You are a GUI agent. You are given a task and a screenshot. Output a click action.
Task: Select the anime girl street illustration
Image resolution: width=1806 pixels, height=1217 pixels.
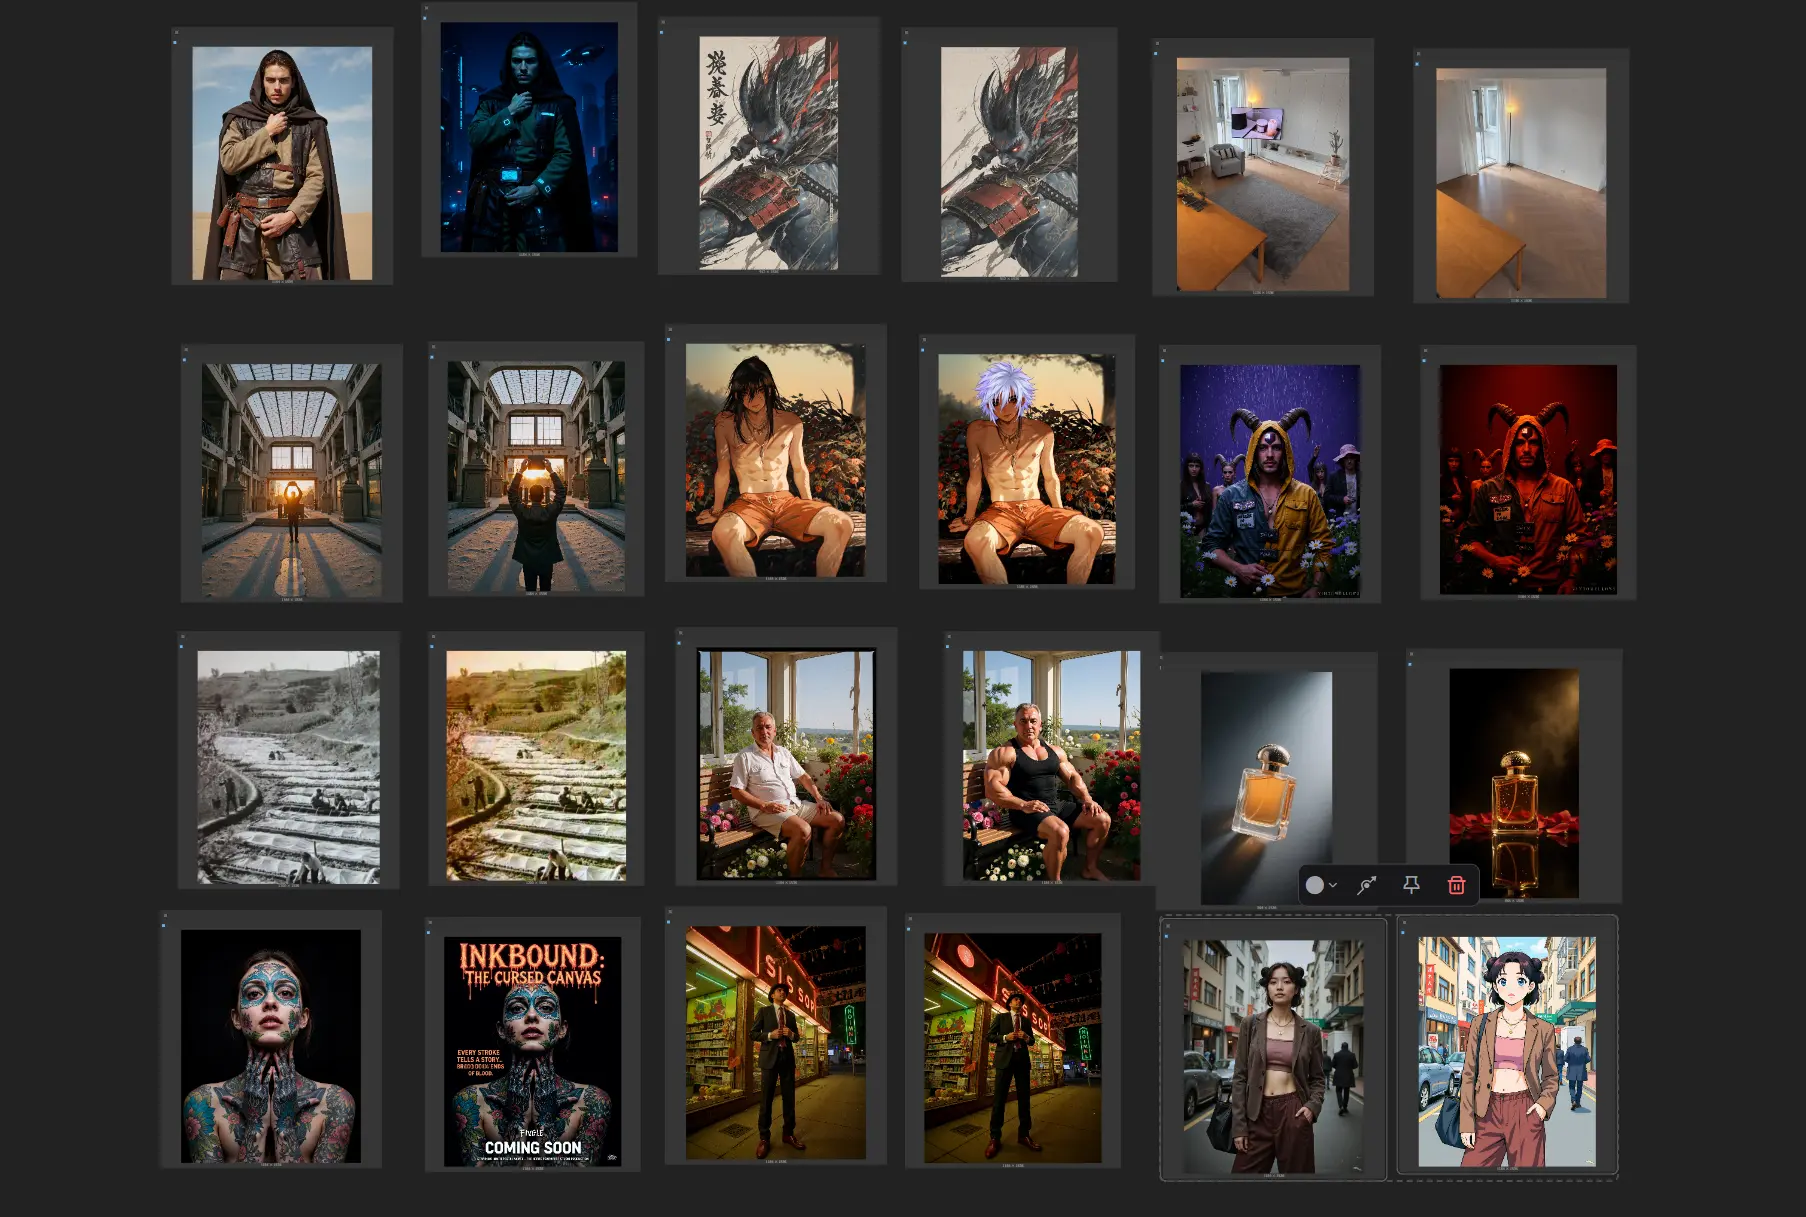click(1506, 1051)
